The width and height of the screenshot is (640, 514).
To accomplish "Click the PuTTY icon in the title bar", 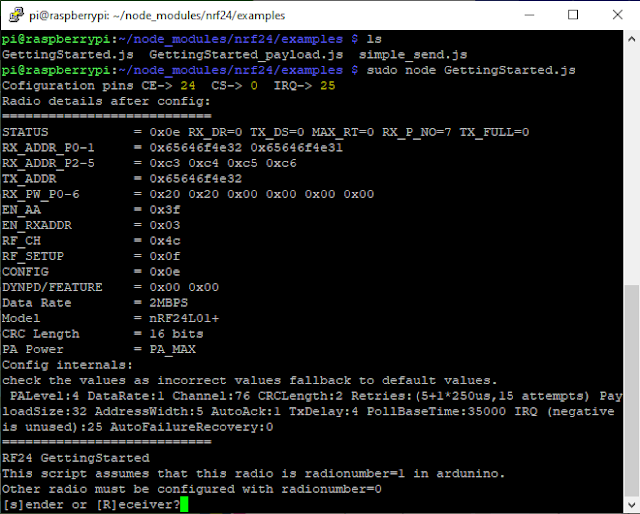I will [16, 15].
